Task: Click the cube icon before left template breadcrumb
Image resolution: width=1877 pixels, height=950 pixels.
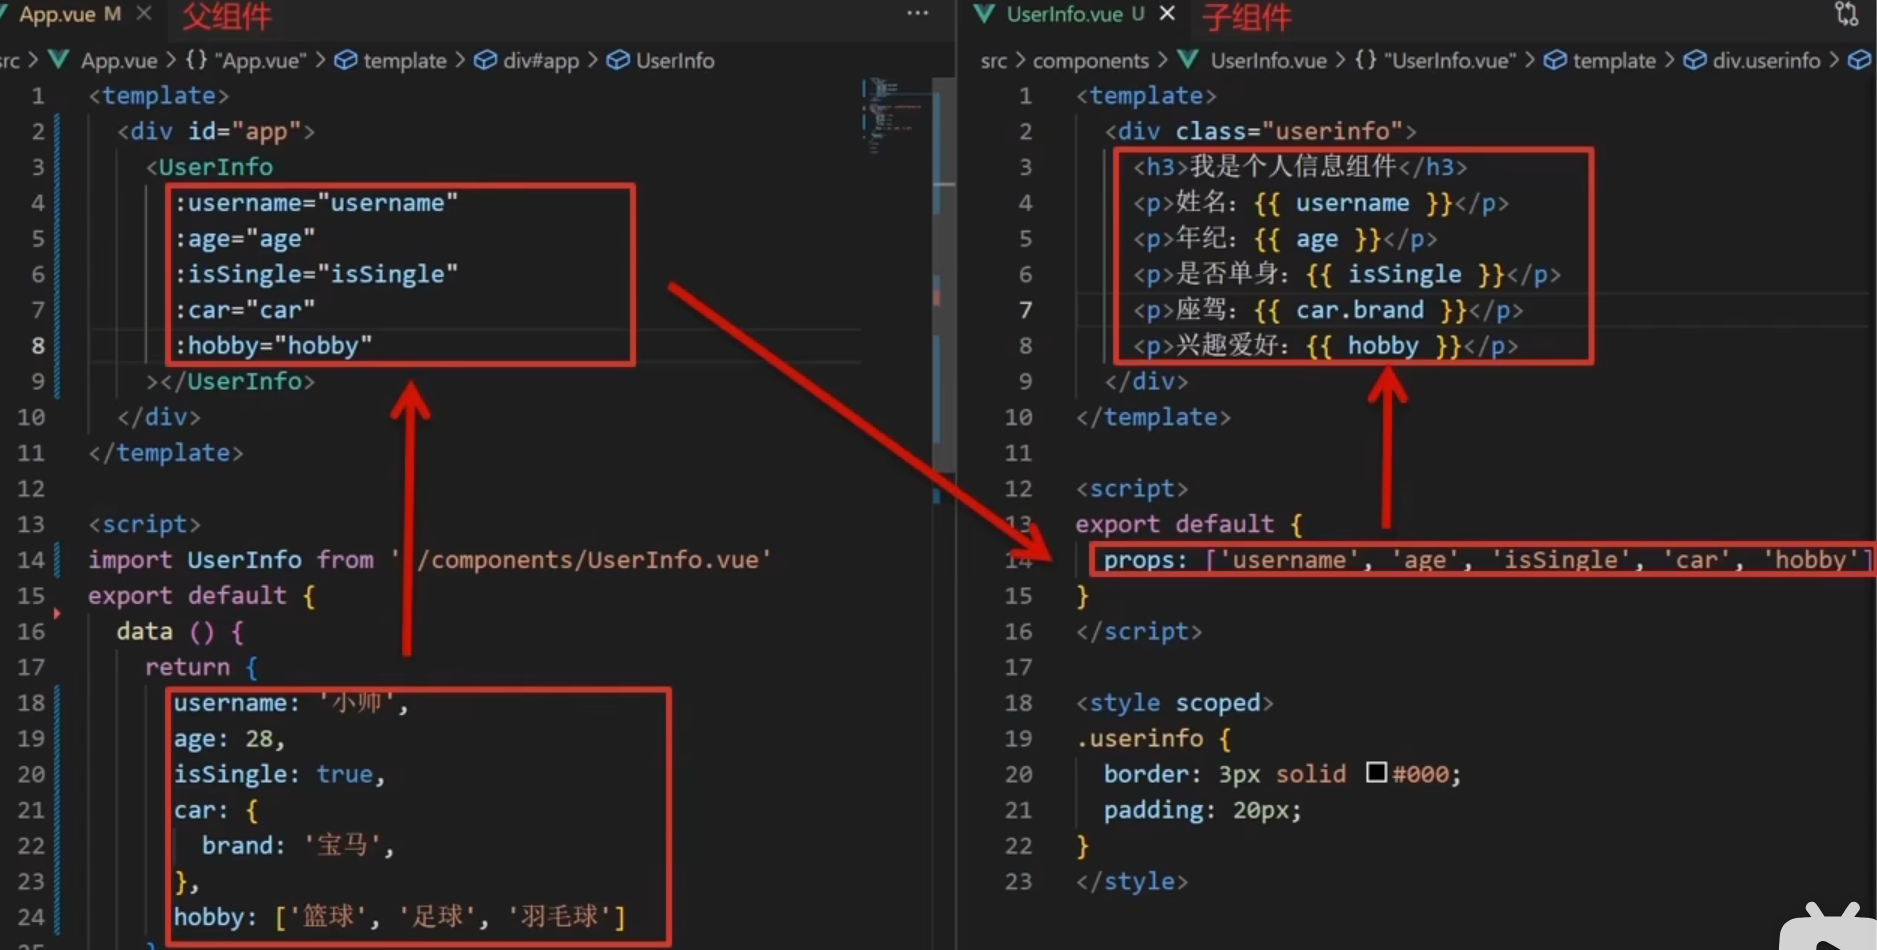Action: [x=345, y=60]
